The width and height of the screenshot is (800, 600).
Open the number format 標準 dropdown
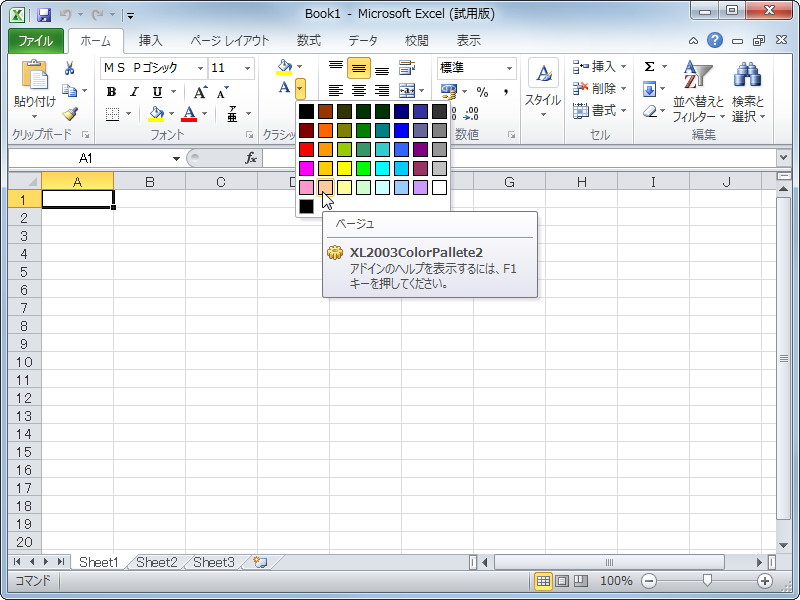pyautogui.click(x=509, y=68)
